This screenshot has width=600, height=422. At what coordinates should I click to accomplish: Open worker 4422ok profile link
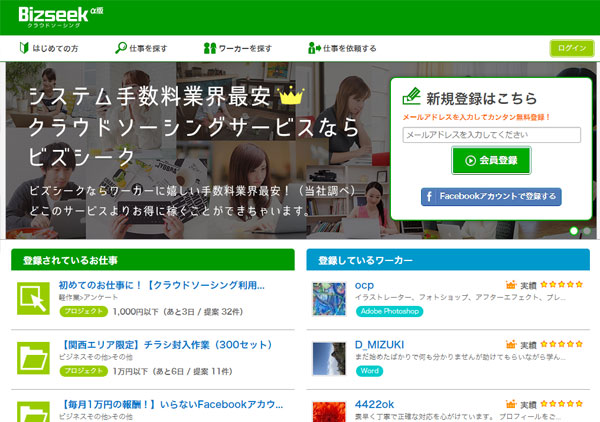(x=374, y=404)
